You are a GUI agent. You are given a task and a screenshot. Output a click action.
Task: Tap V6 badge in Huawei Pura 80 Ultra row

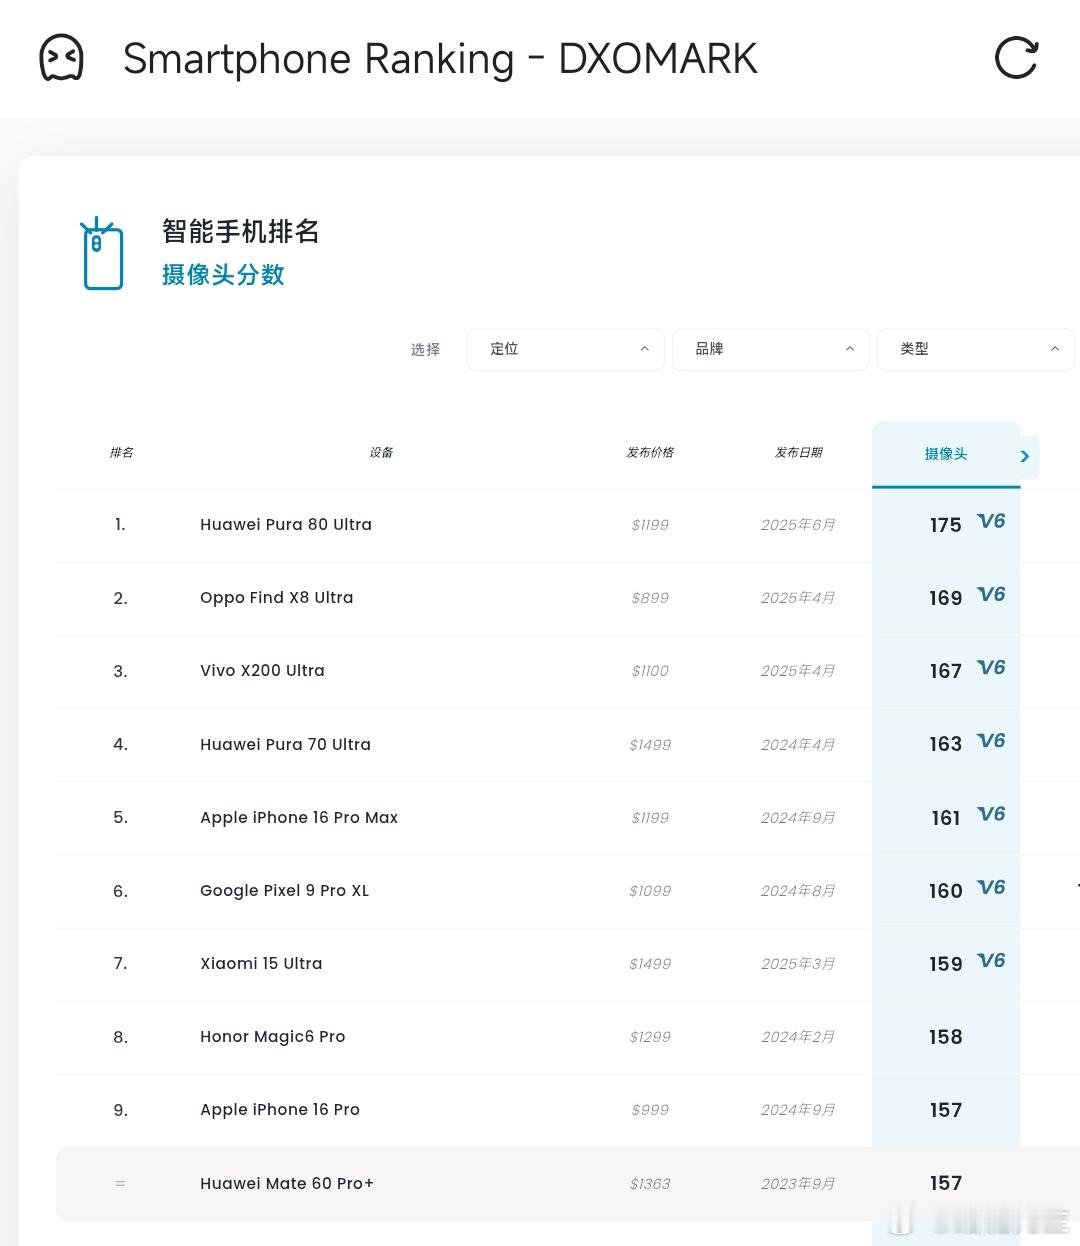pos(991,521)
